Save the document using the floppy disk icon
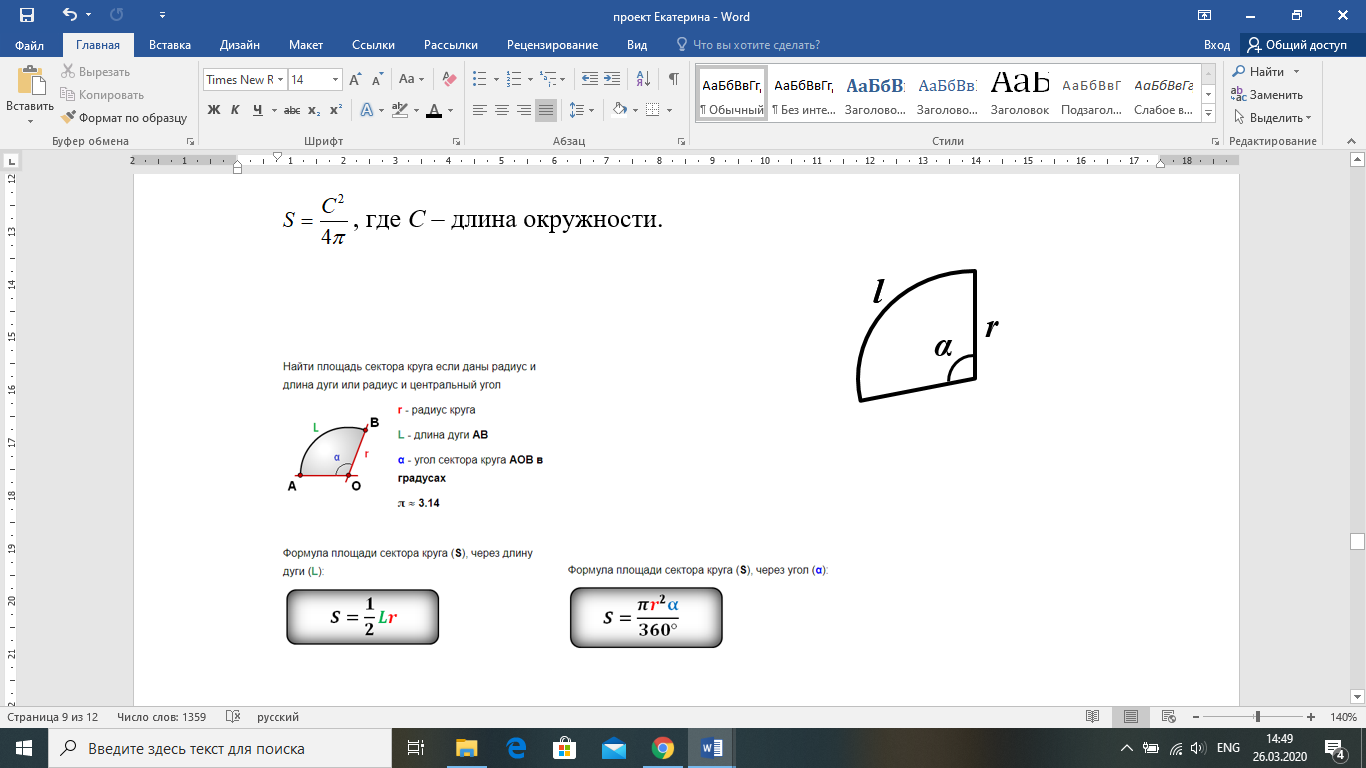 [x=27, y=16]
